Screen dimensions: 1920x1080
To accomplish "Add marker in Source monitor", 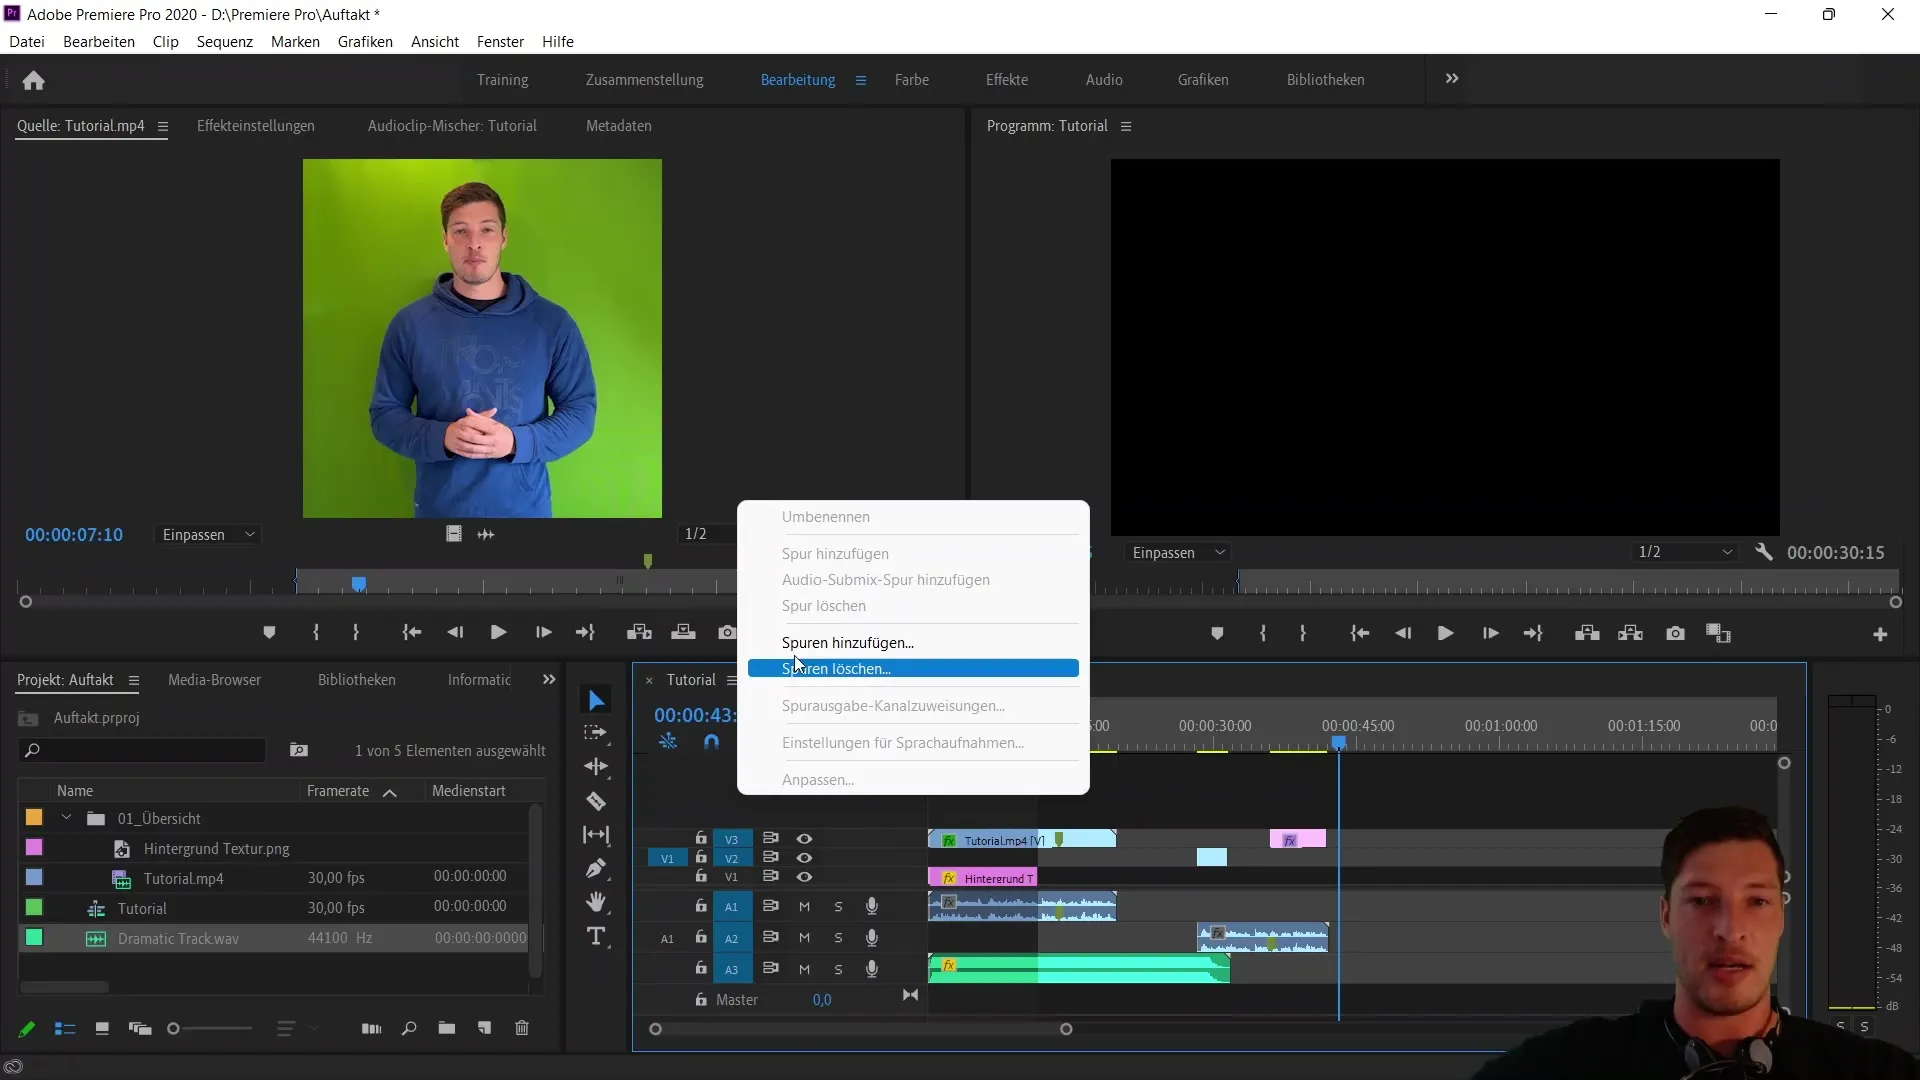I will click(269, 633).
